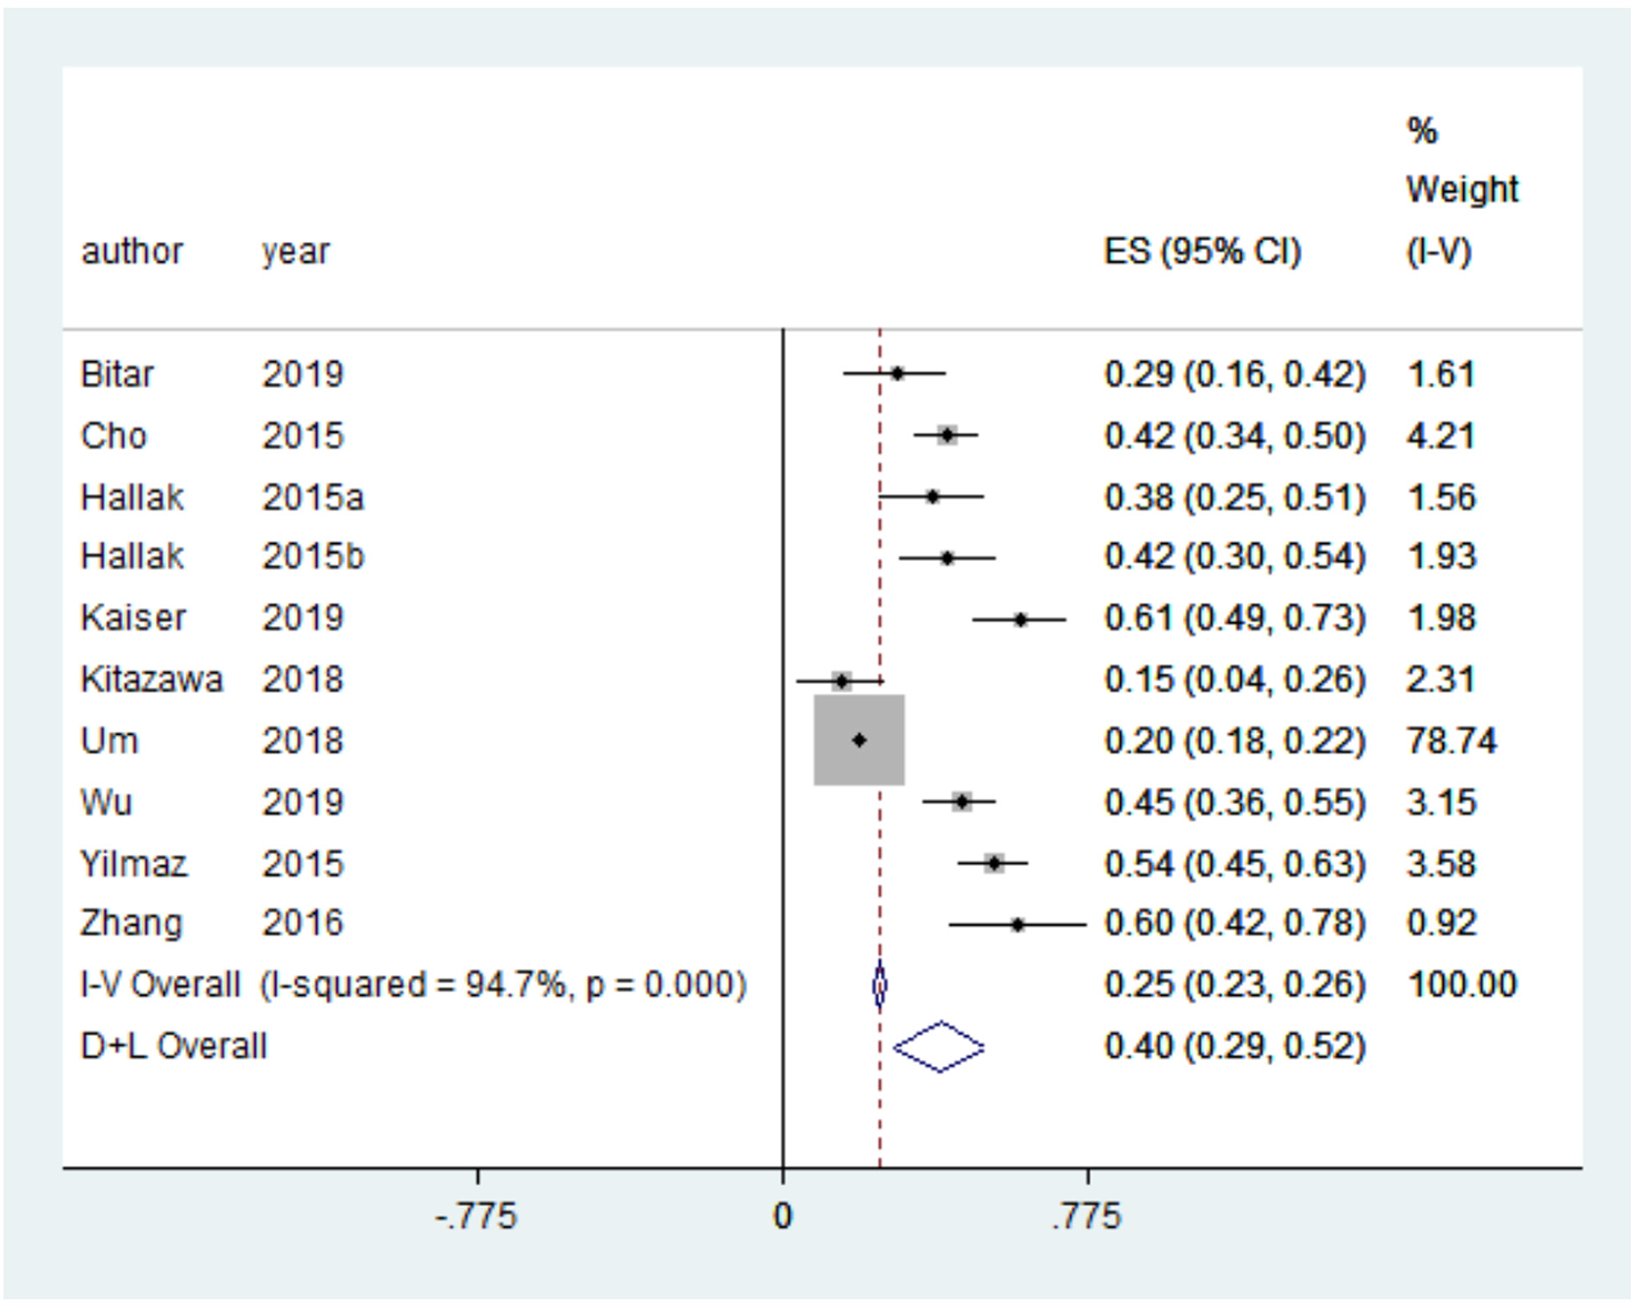1634x1305 pixels.
Task: Click the author column header
Action: click(x=132, y=251)
